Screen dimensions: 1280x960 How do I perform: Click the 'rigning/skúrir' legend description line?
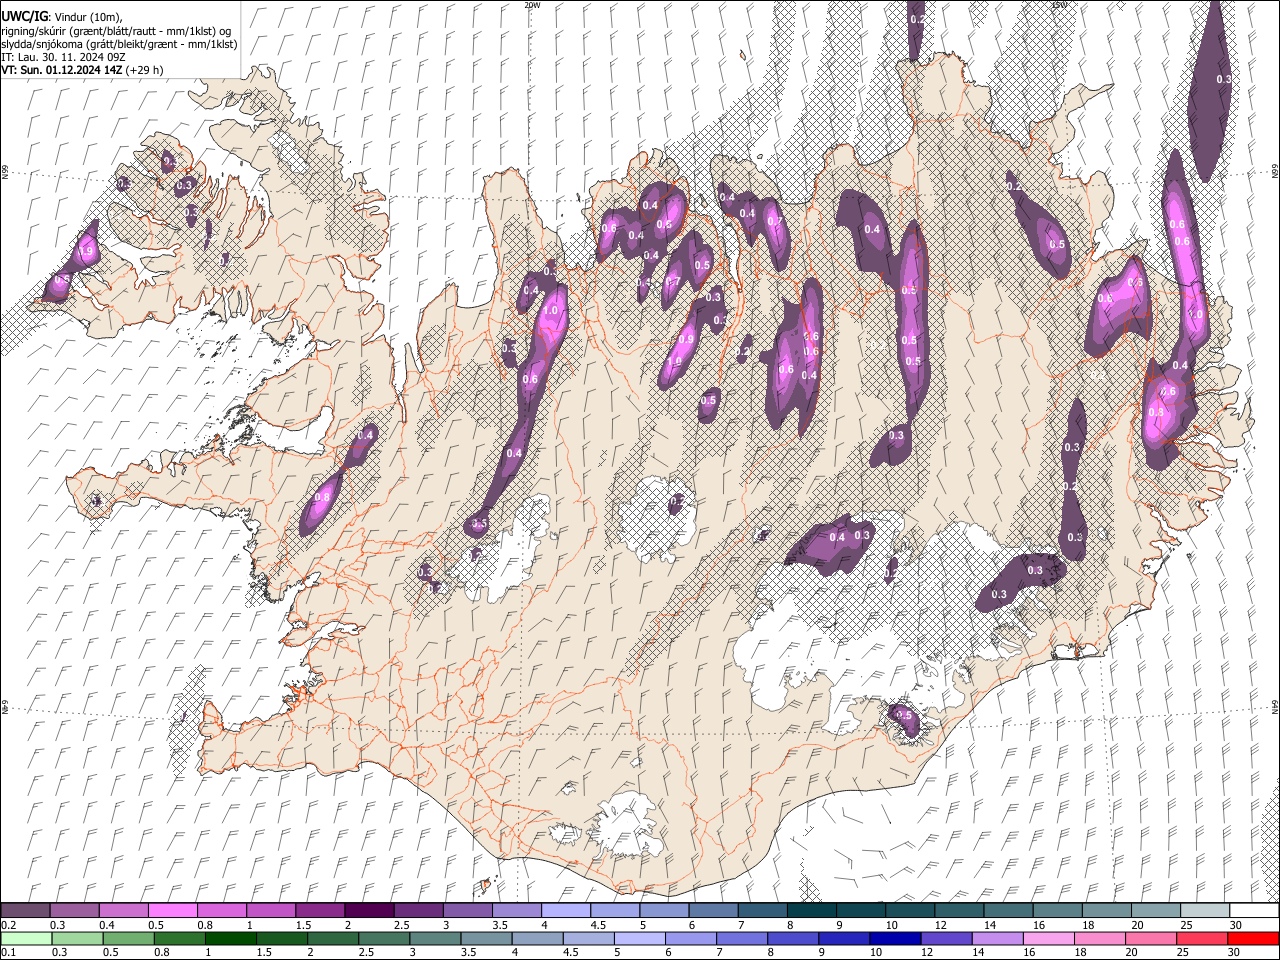pos(116,31)
